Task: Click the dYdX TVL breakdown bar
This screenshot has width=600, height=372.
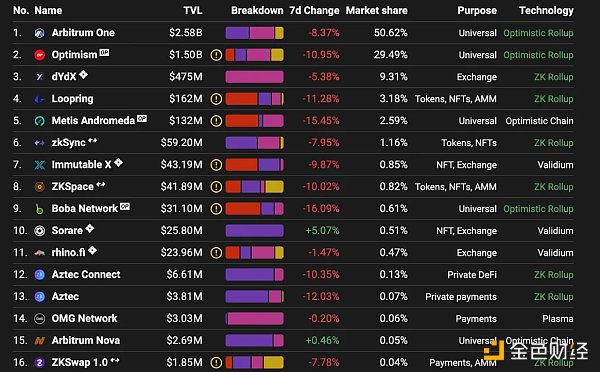Action: (x=254, y=77)
